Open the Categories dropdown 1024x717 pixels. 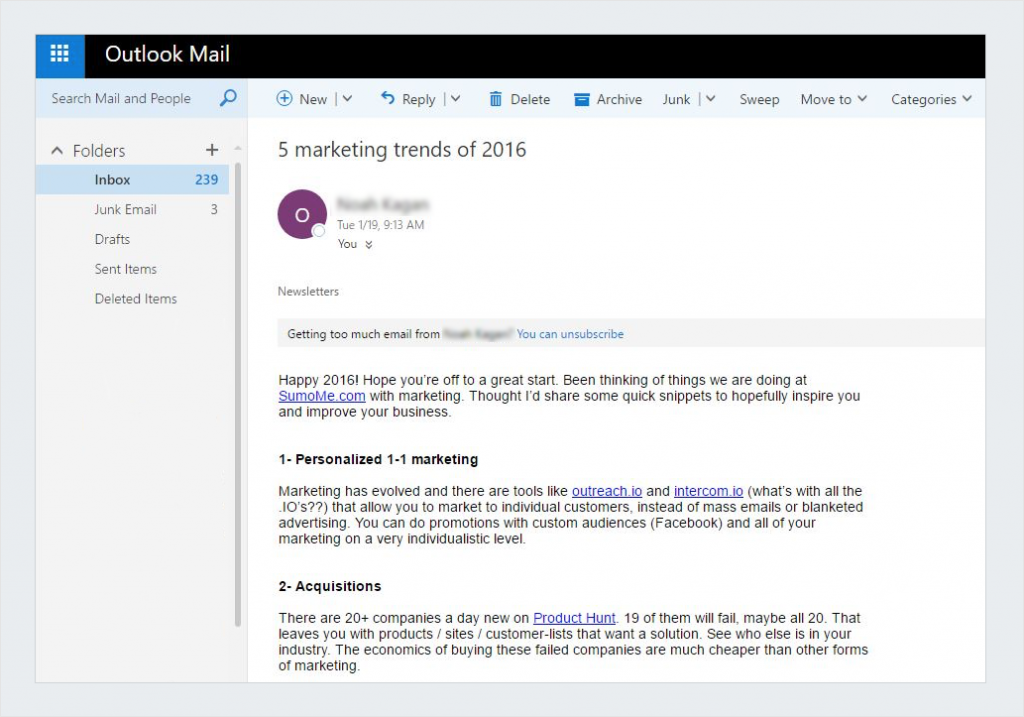[931, 99]
